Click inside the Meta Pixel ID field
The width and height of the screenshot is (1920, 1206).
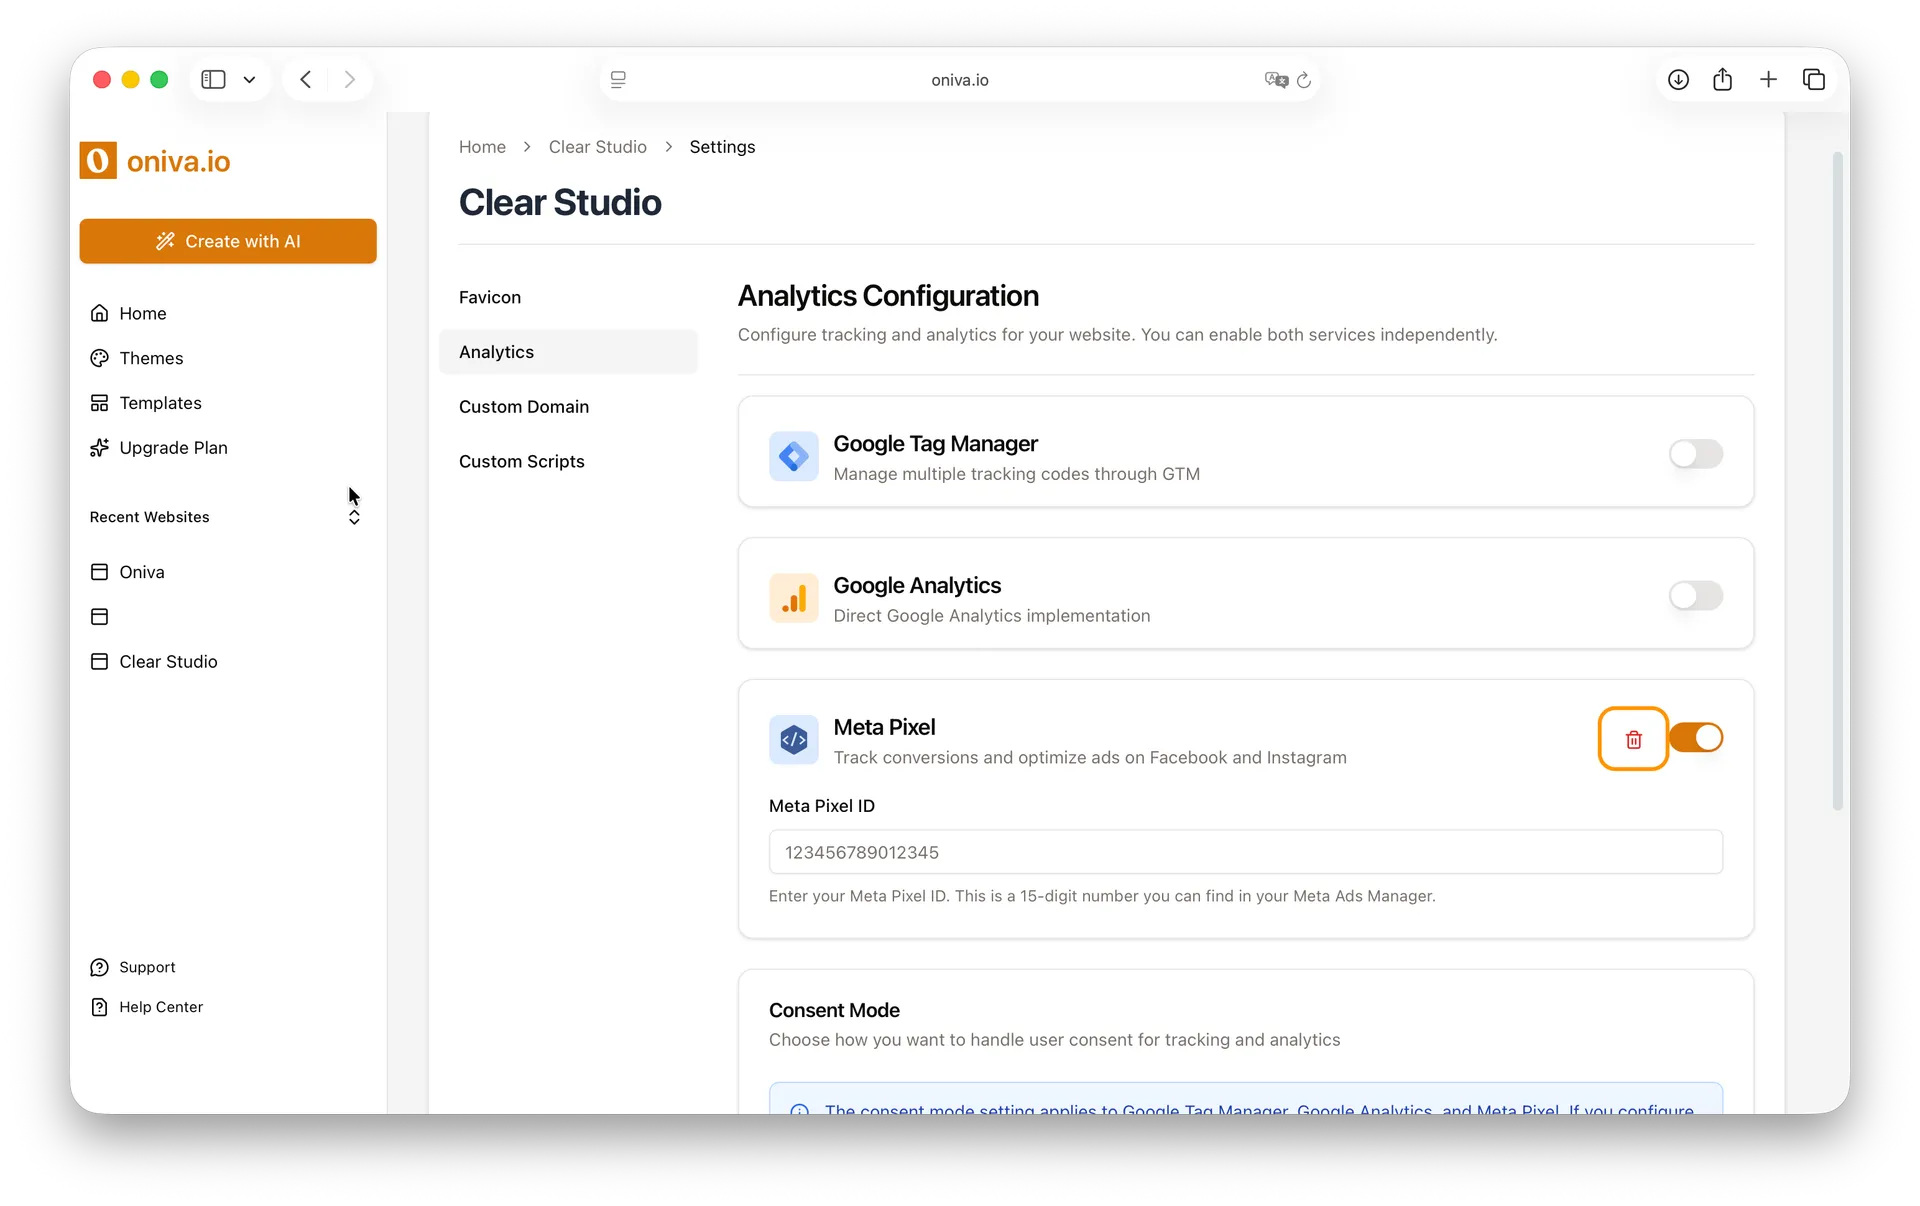1243,852
